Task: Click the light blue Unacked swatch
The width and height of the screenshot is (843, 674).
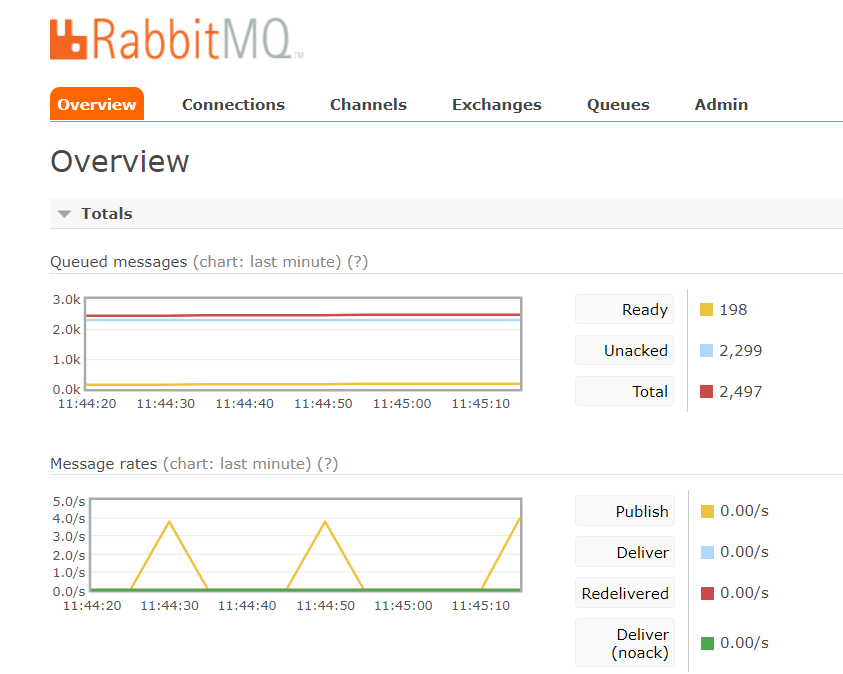Action: (x=706, y=351)
